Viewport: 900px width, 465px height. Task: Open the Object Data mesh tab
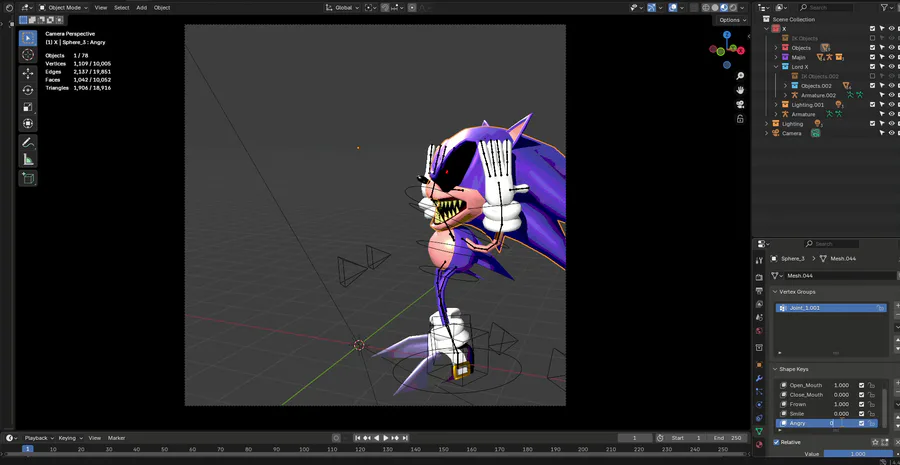click(x=759, y=431)
